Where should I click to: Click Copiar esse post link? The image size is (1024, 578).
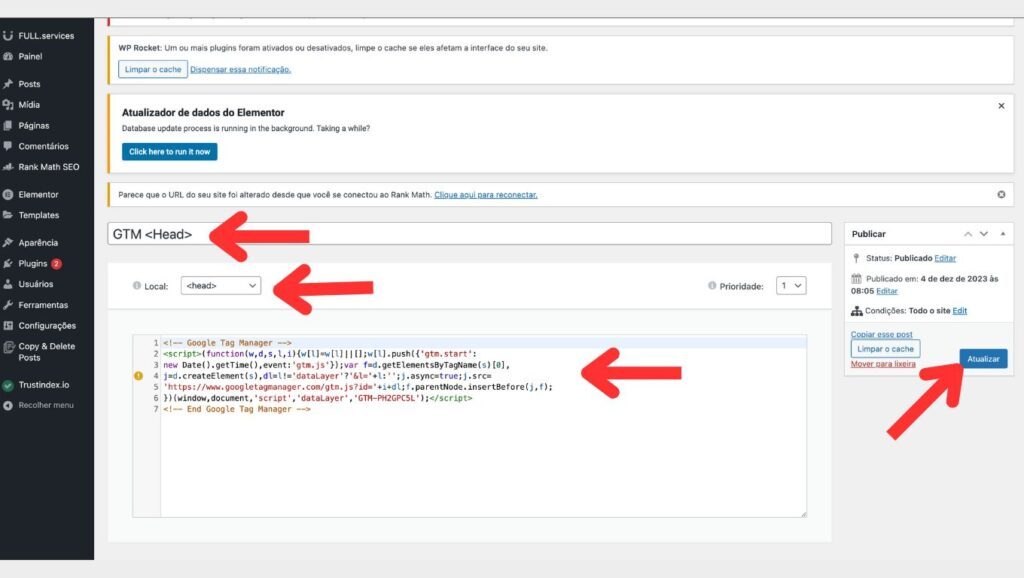(x=882, y=334)
